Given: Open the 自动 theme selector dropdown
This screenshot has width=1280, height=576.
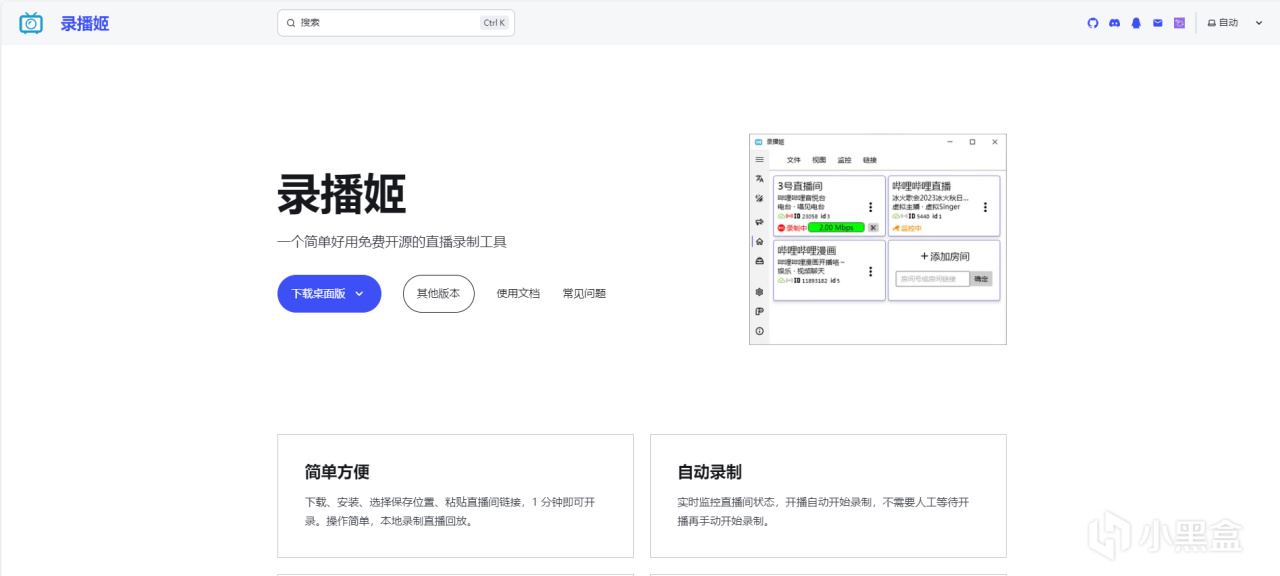Looking at the screenshot, I should click(1235, 23).
